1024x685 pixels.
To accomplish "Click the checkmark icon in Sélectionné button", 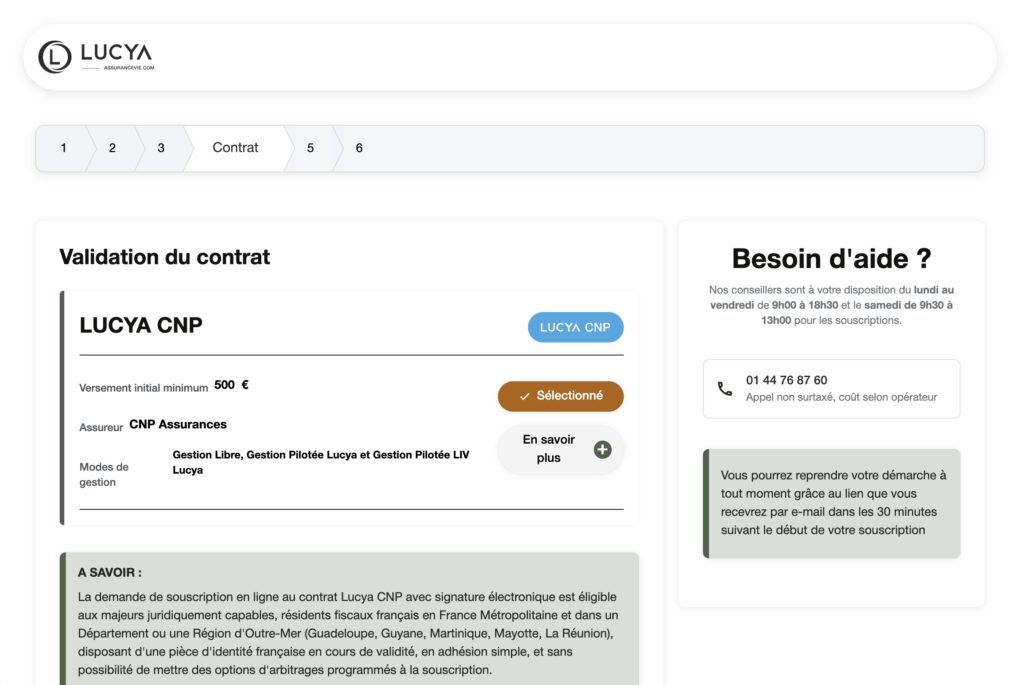I will click(x=525, y=396).
